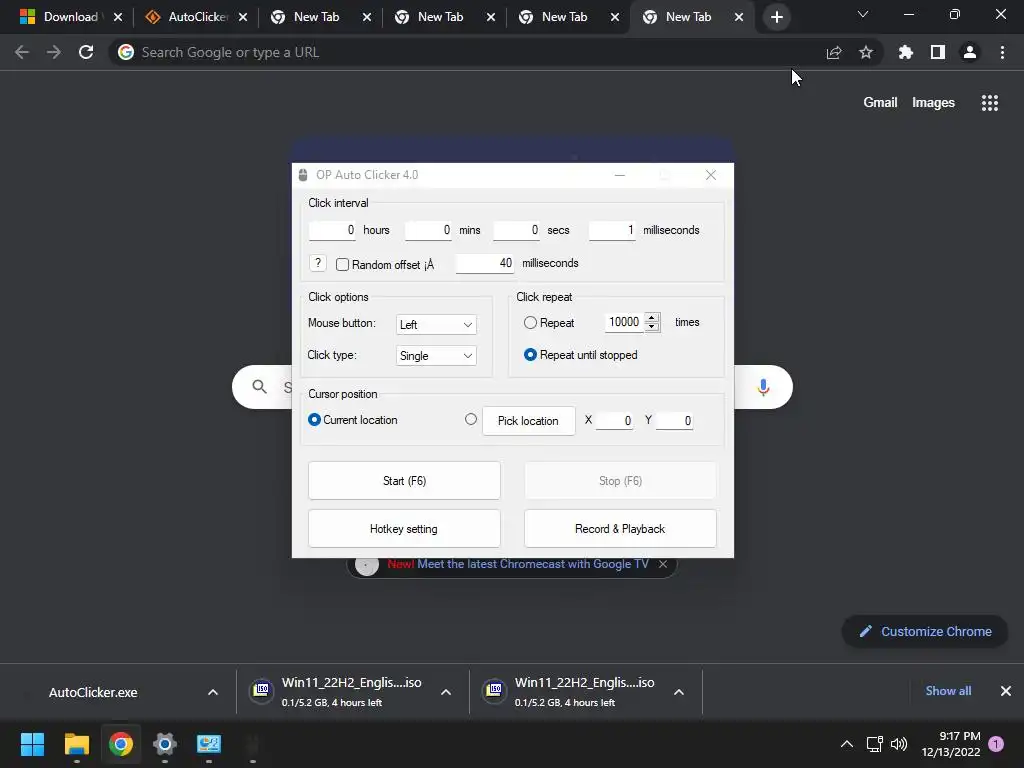Screen dimensions: 1024x768
Task: Toggle Chrome side panel icon
Action: [938, 52]
